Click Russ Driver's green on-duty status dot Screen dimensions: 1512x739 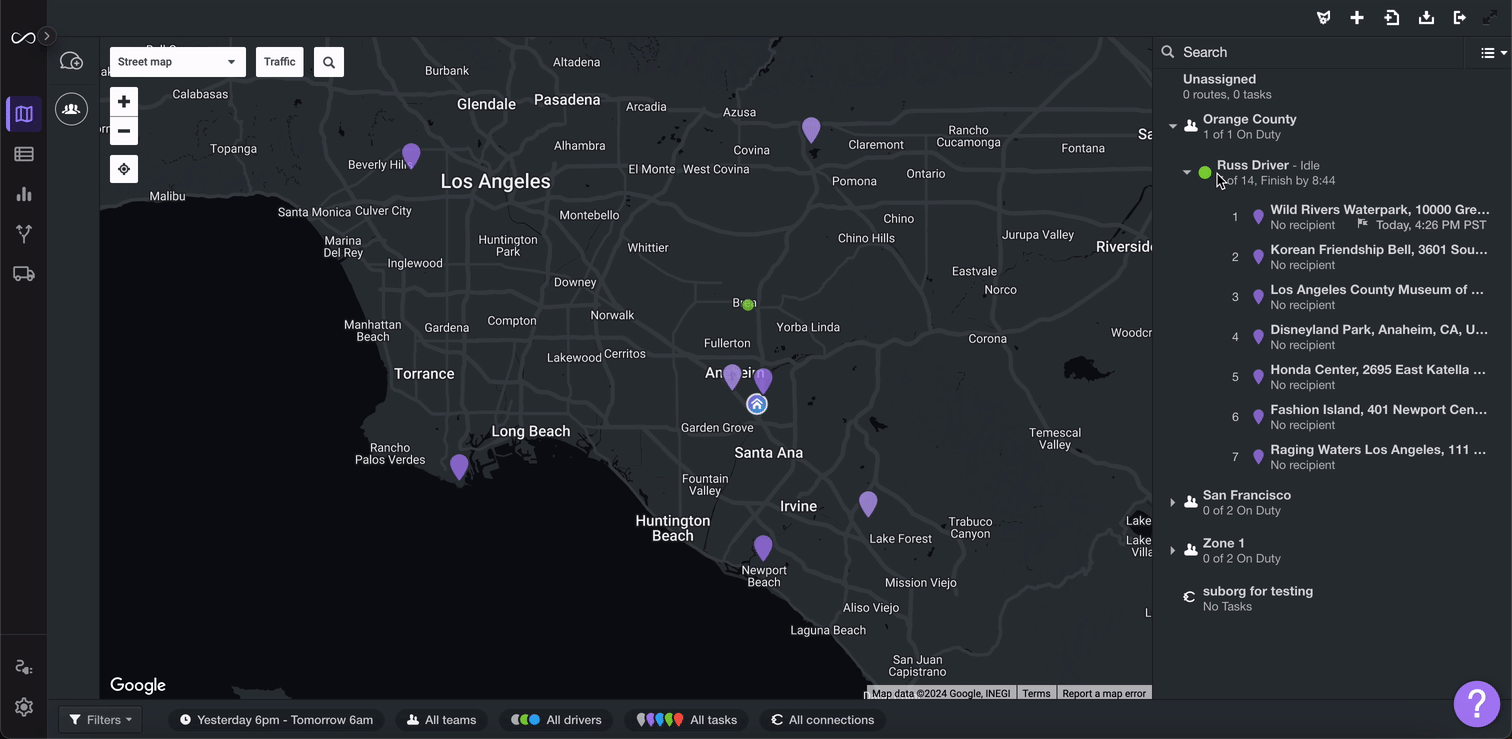[1205, 173]
